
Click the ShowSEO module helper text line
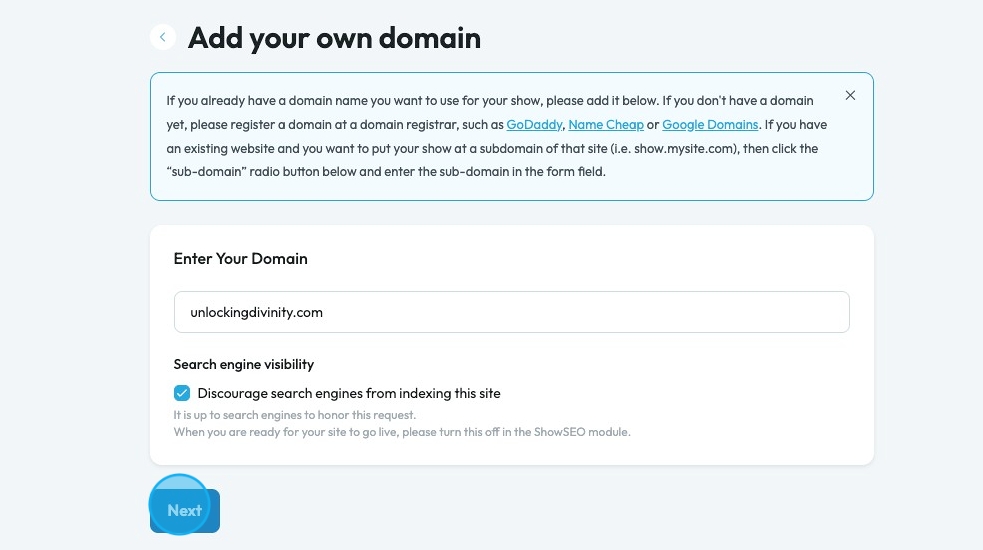click(x=402, y=432)
